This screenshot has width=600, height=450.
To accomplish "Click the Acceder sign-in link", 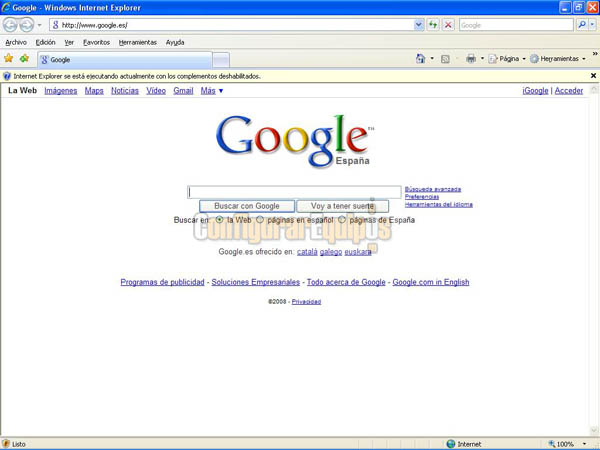I will click(x=569, y=91).
